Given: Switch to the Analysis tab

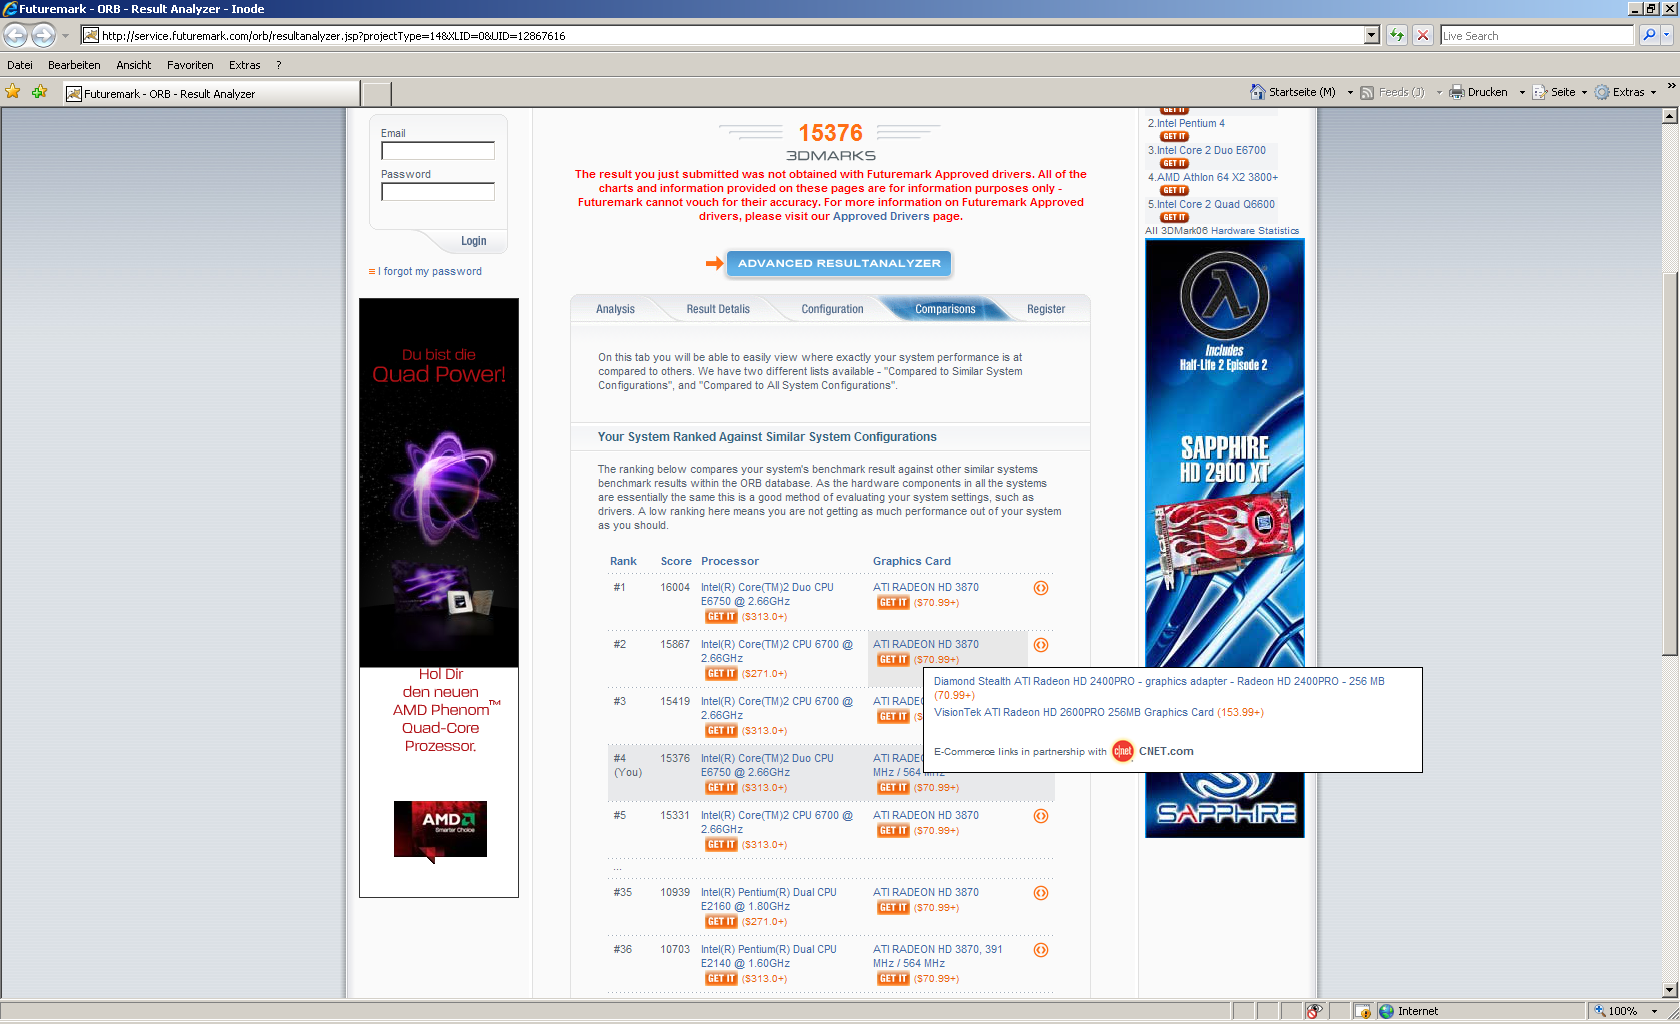Looking at the screenshot, I should 615,309.
